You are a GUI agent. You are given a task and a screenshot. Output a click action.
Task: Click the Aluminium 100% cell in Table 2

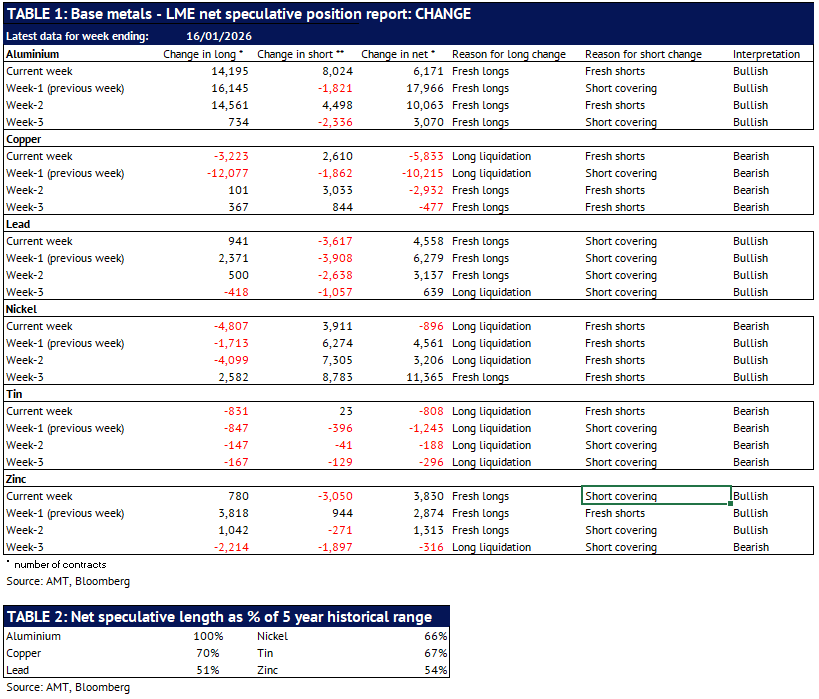point(209,636)
